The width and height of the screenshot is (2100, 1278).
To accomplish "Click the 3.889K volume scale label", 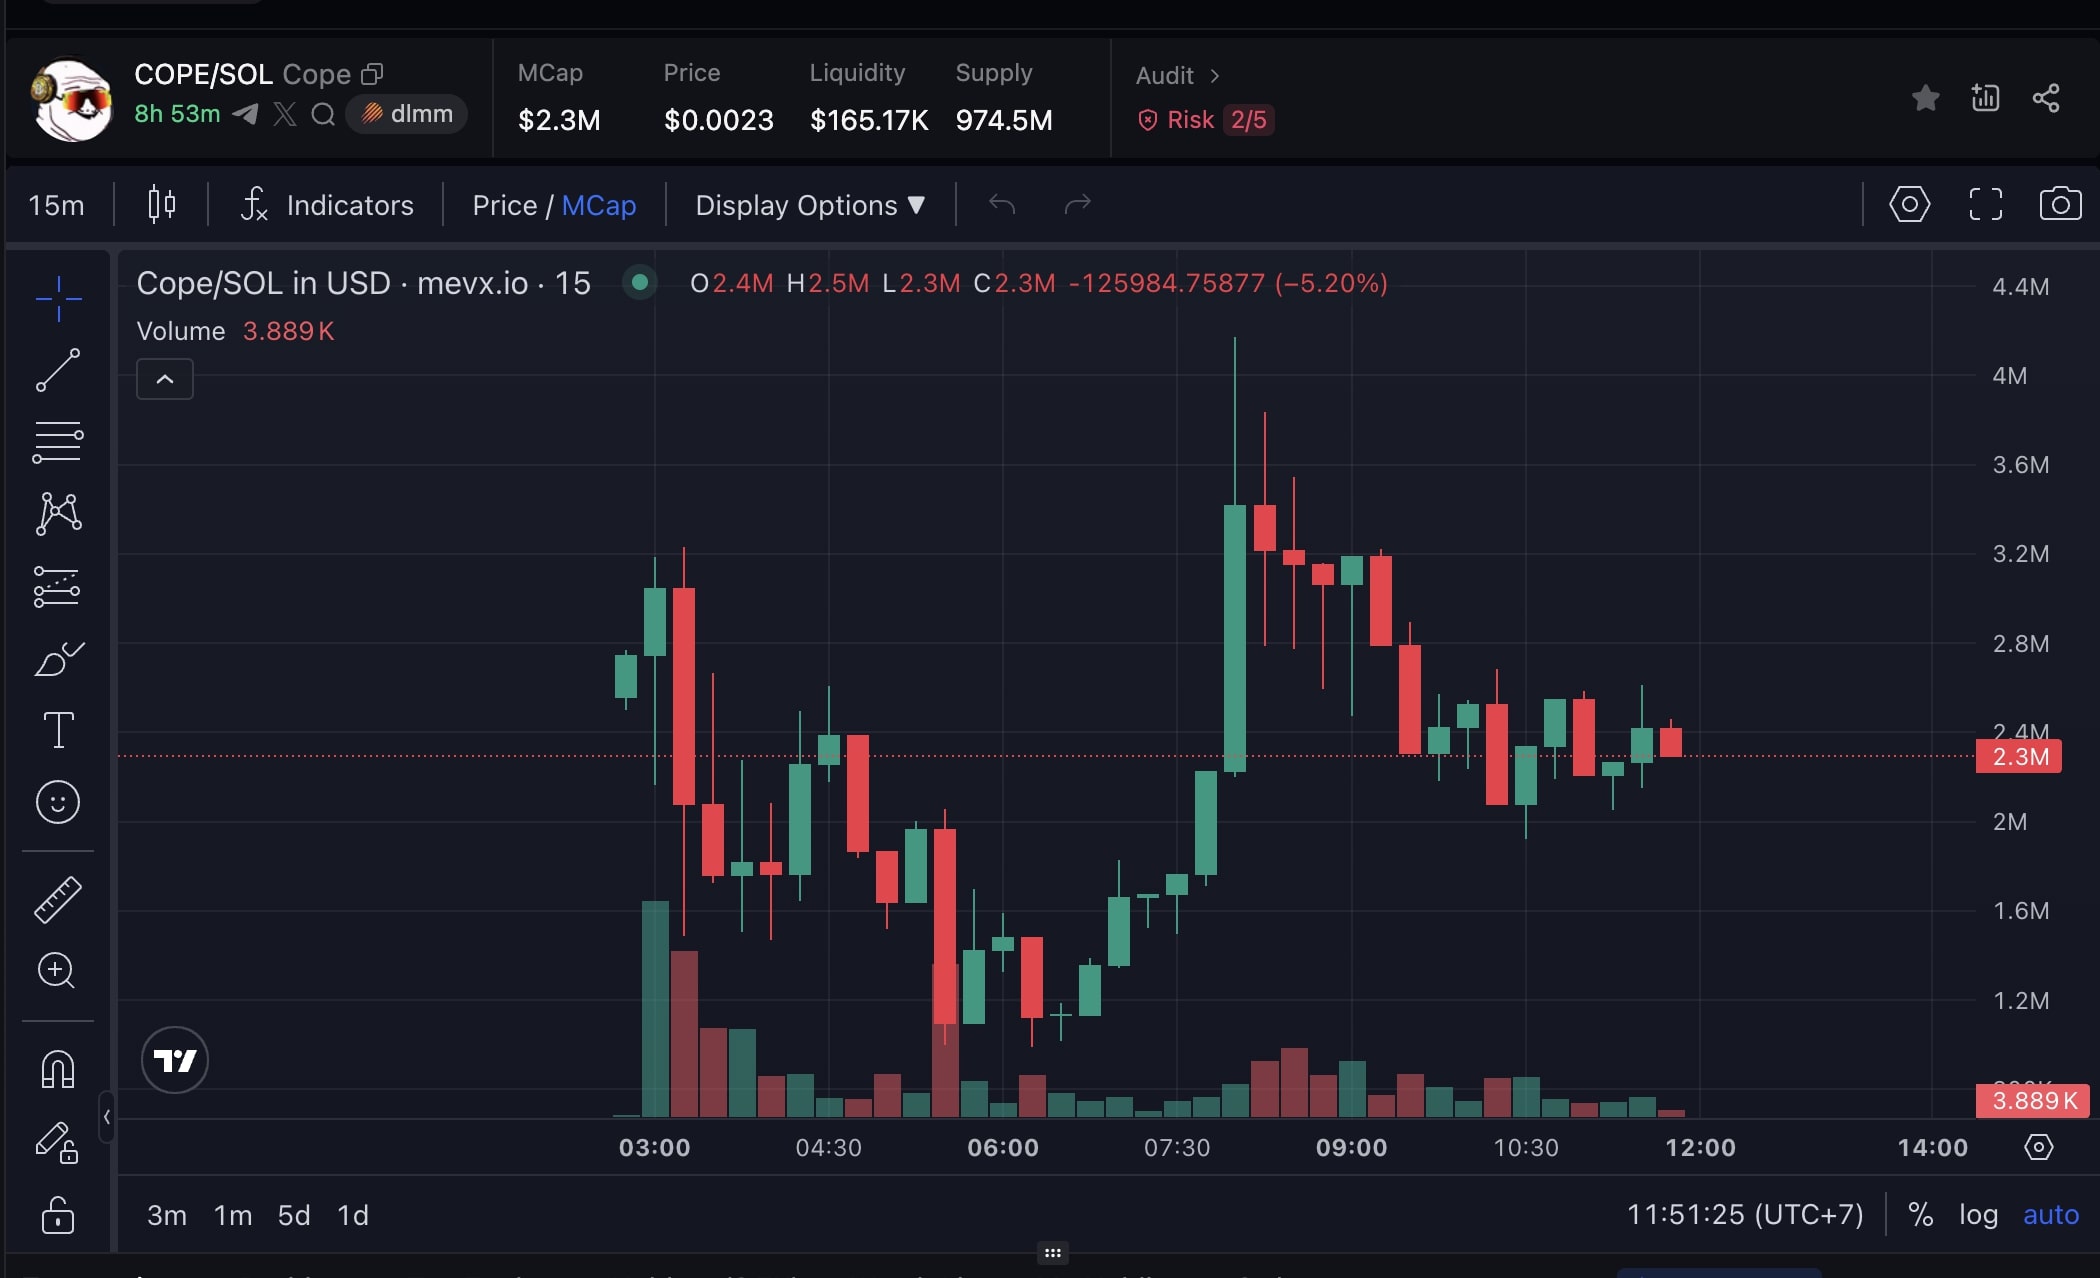I will [2033, 1100].
